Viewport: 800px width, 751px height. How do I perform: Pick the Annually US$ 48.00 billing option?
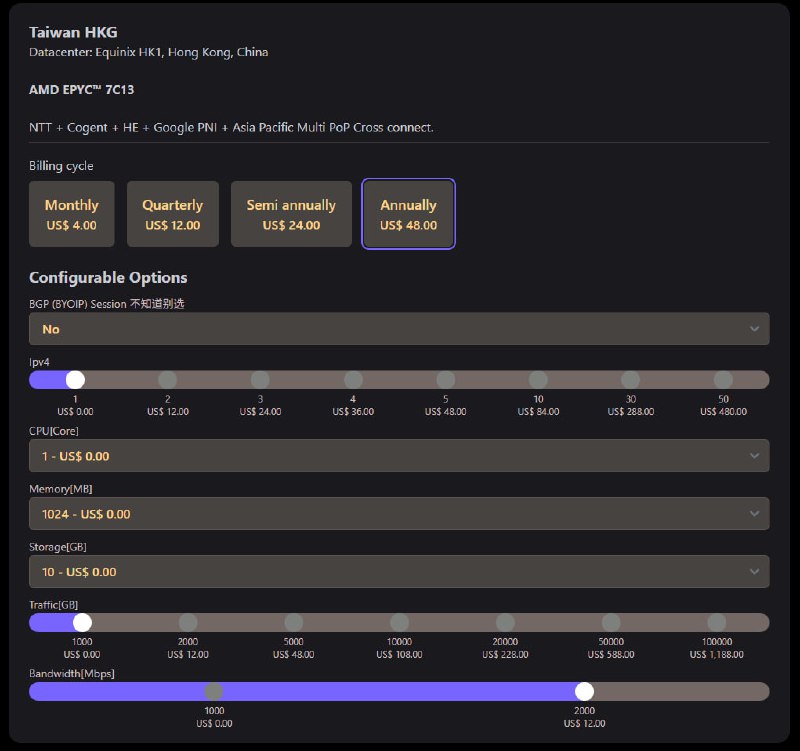click(408, 214)
